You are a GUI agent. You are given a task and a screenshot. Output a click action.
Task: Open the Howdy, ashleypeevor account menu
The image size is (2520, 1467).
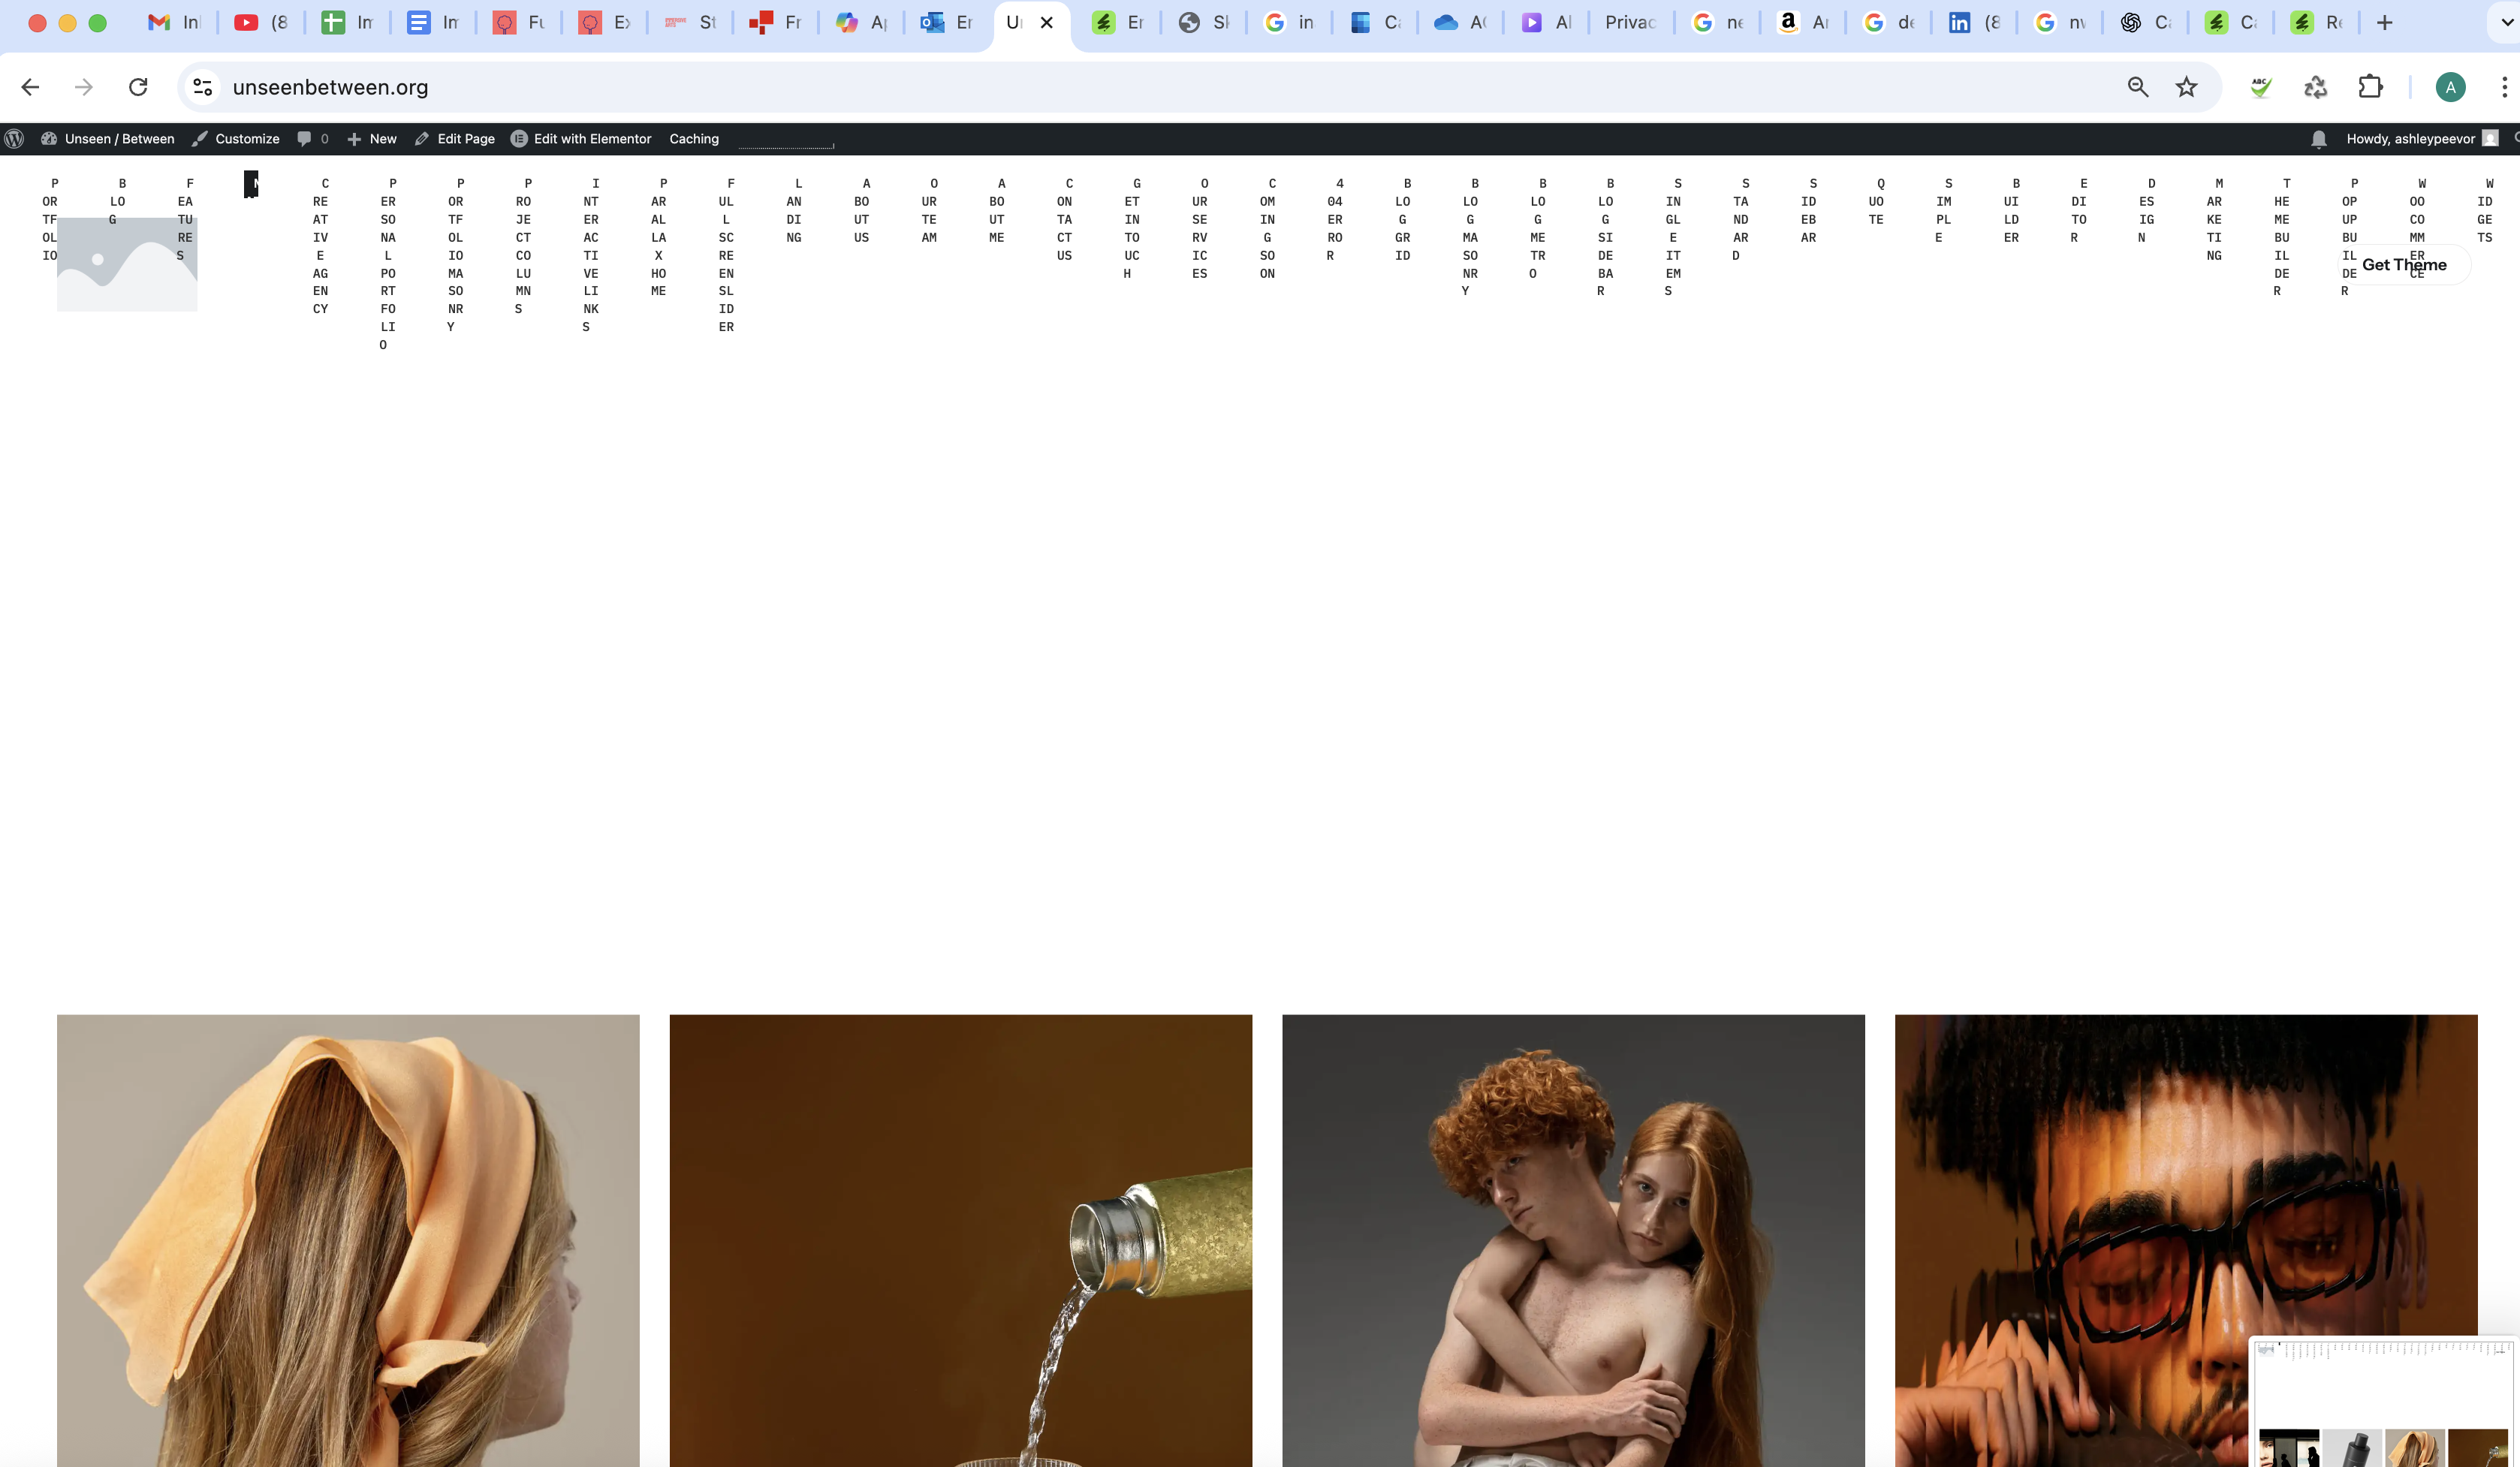[2410, 139]
